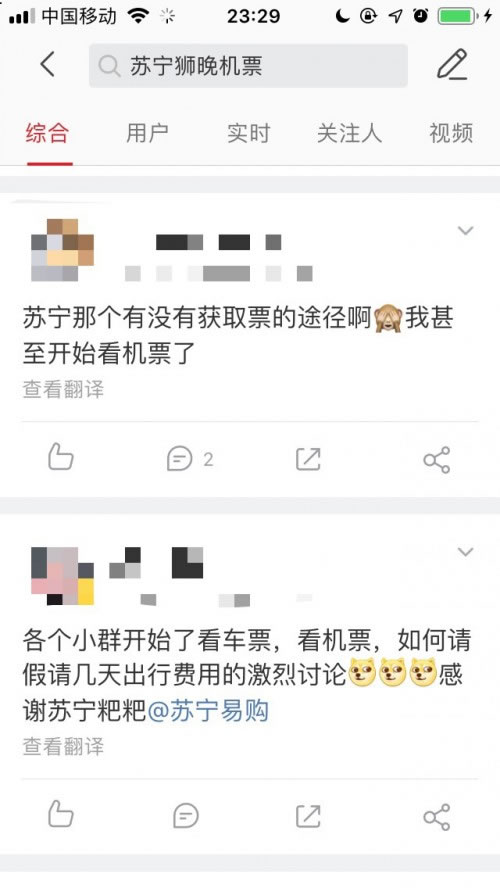Screen dimensions: 500x888
Task: Open comments on the first post
Action: click(190, 459)
